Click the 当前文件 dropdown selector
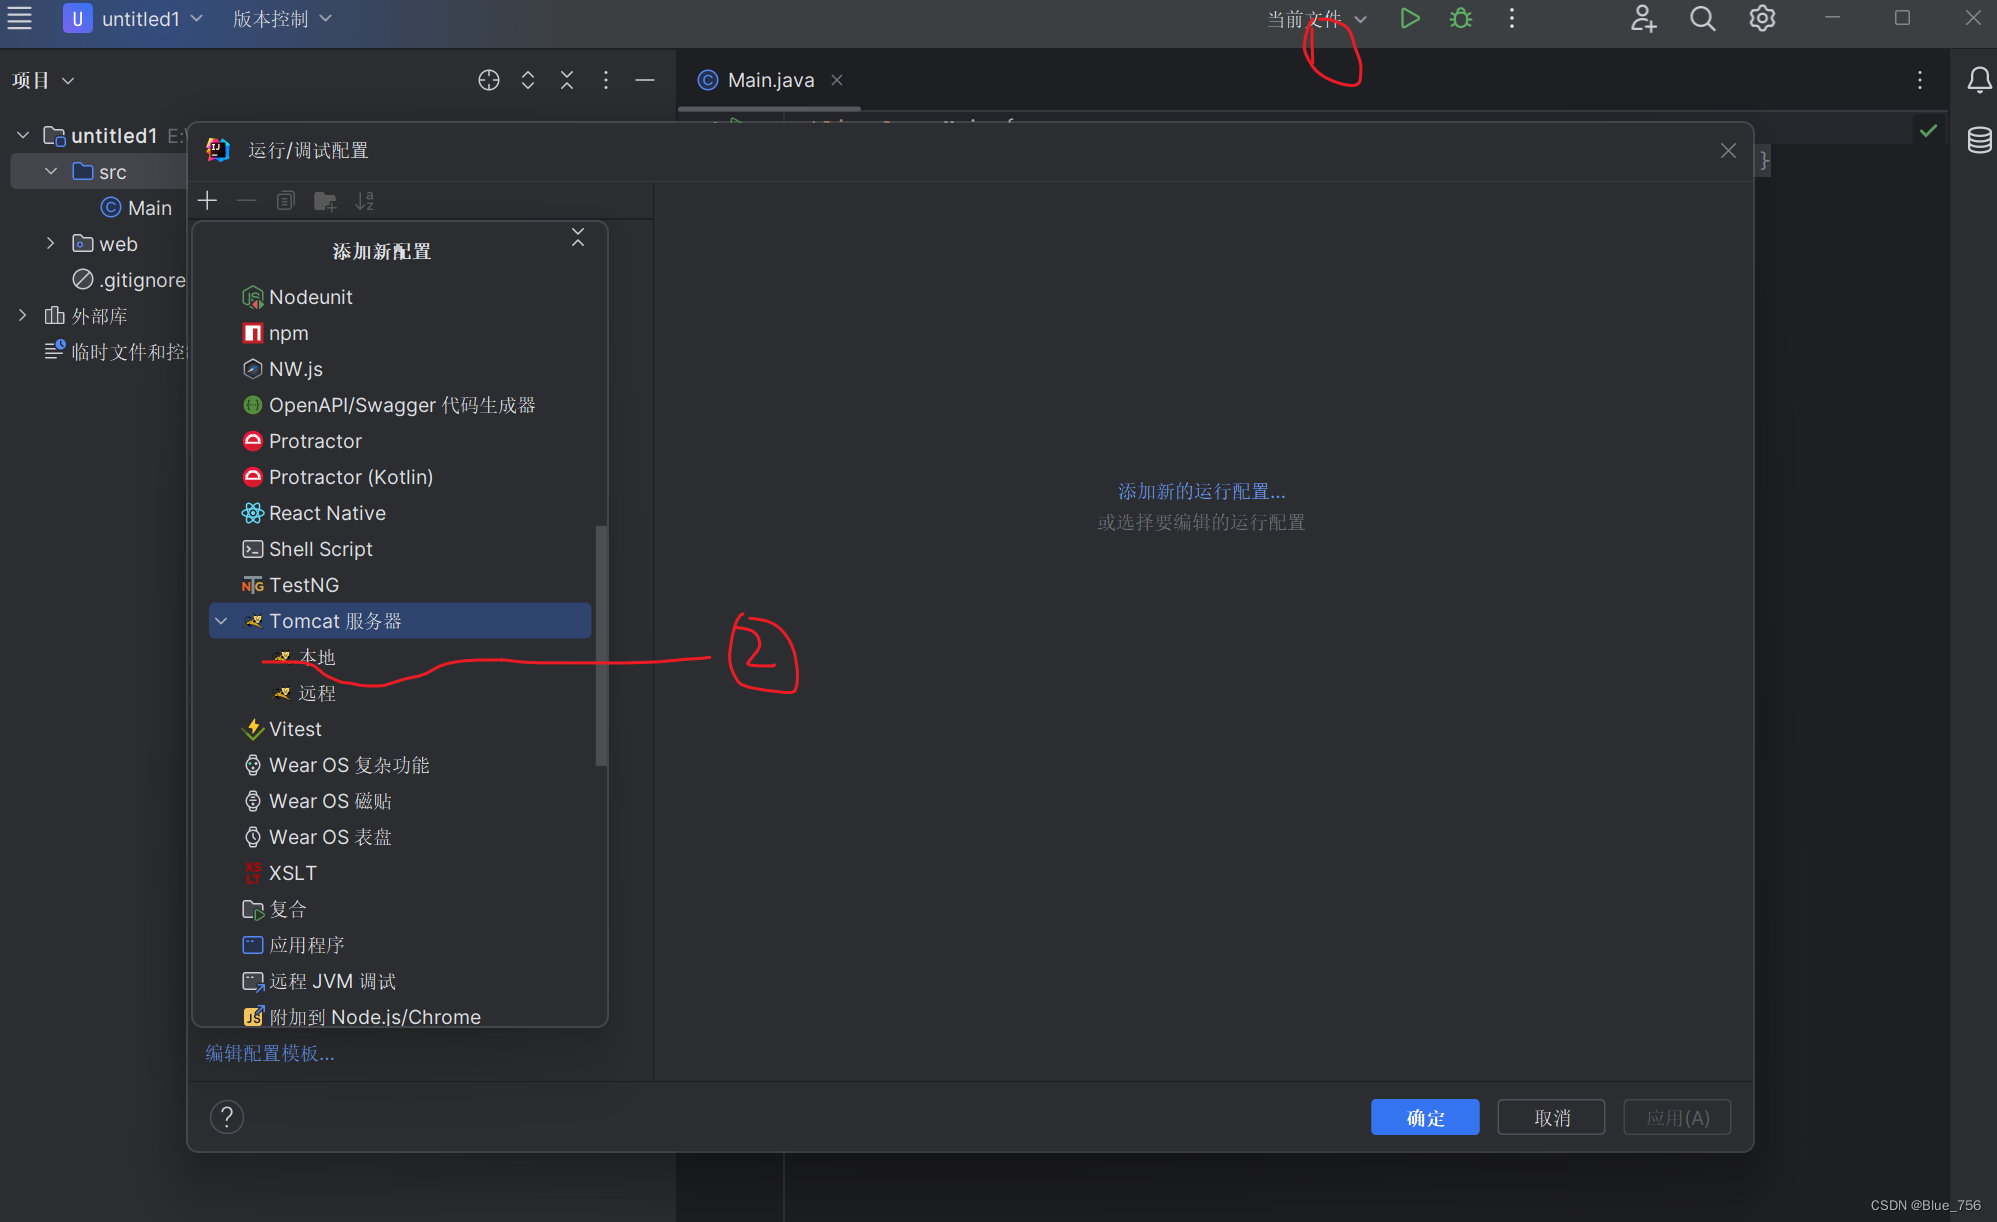 (x=1312, y=19)
